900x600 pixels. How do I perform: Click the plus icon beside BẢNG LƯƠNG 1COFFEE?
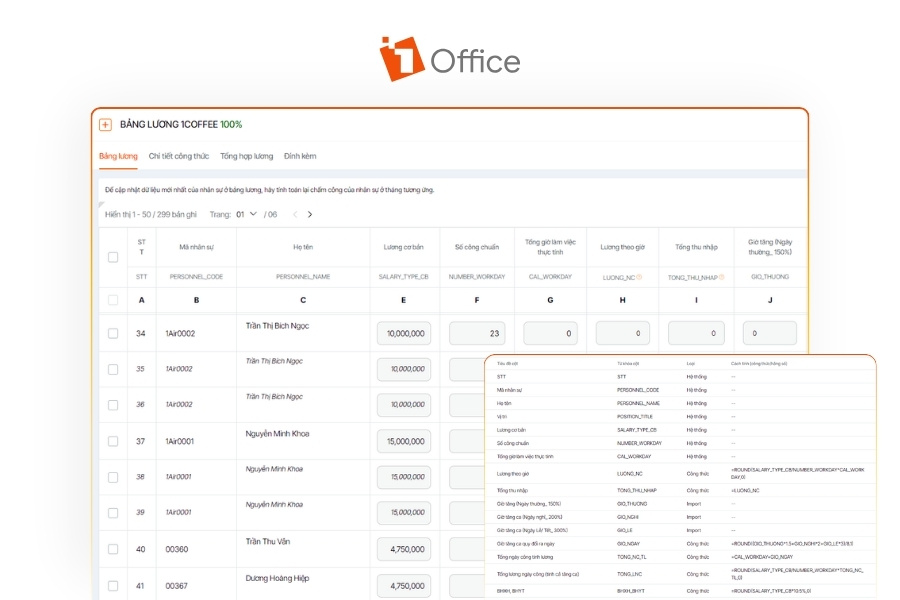105,125
